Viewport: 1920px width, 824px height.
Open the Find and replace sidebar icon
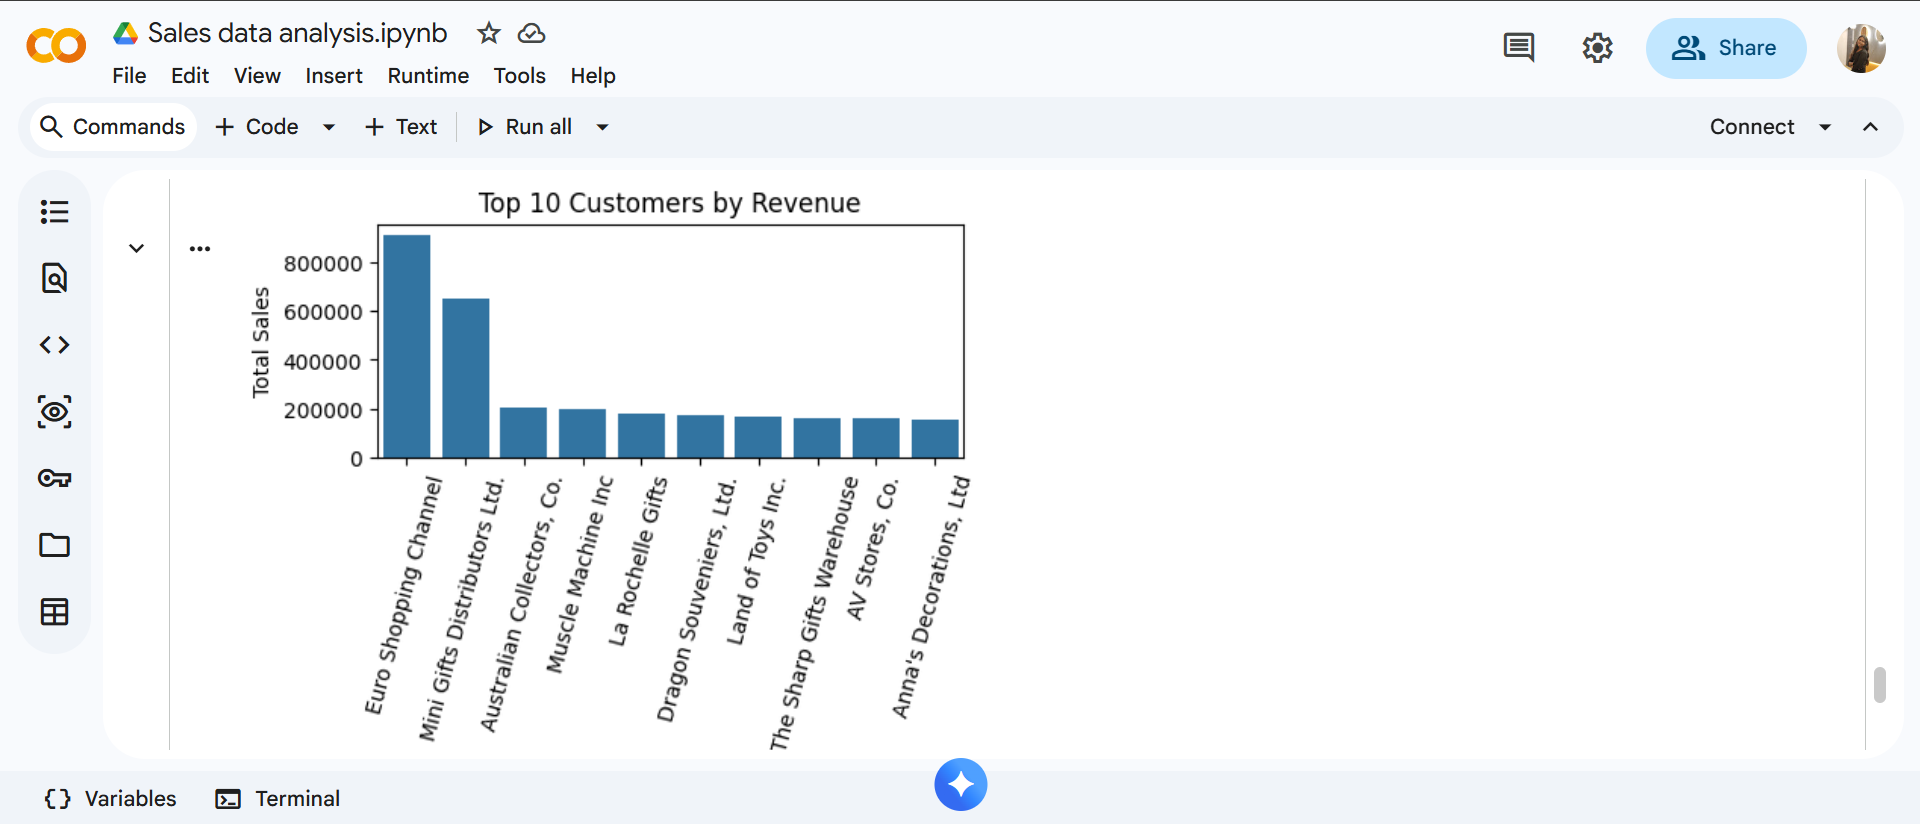pos(54,278)
